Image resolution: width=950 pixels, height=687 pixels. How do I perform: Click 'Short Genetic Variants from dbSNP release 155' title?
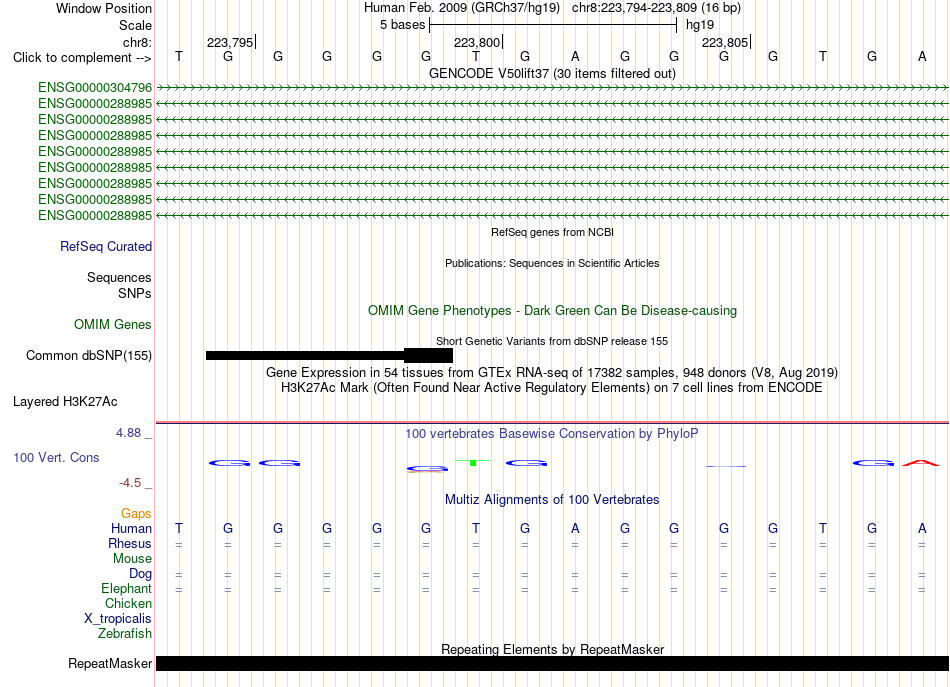[552, 341]
